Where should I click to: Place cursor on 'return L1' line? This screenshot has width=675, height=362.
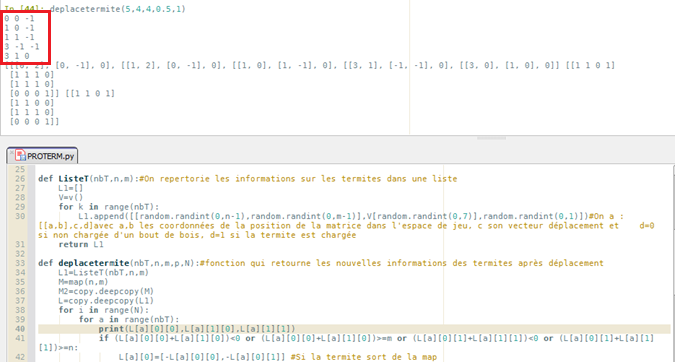(81, 244)
